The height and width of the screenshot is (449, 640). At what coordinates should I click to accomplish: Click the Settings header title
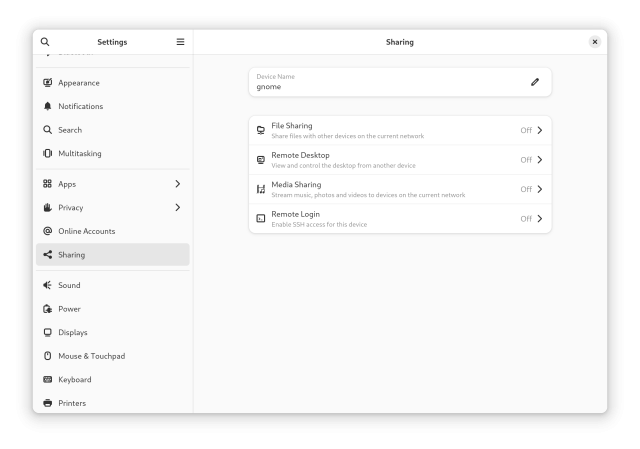tap(112, 42)
